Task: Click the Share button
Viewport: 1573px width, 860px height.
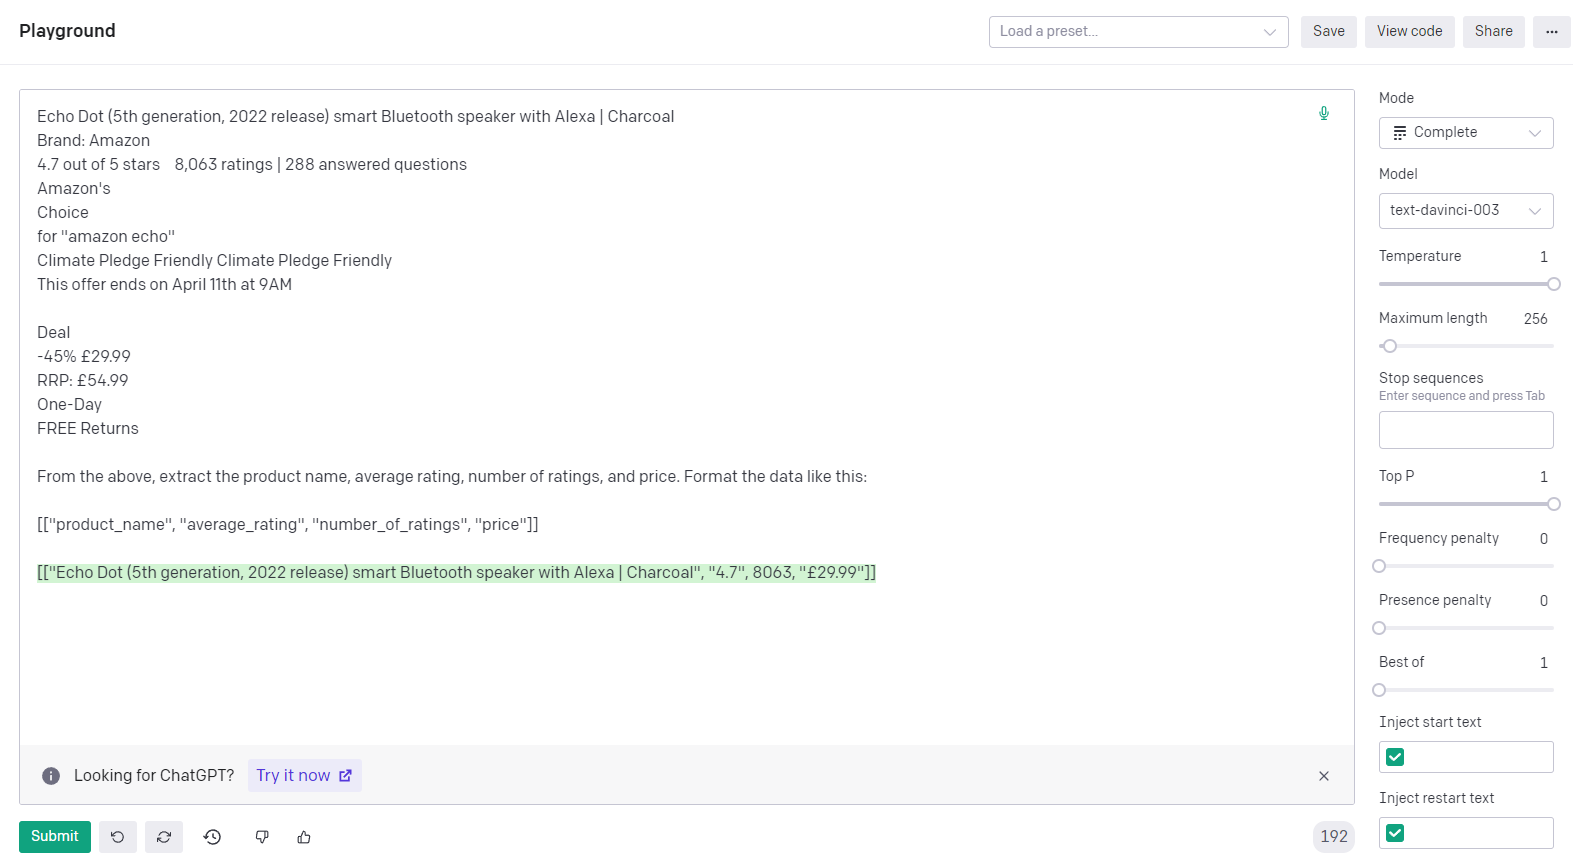Action: pos(1493,32)
